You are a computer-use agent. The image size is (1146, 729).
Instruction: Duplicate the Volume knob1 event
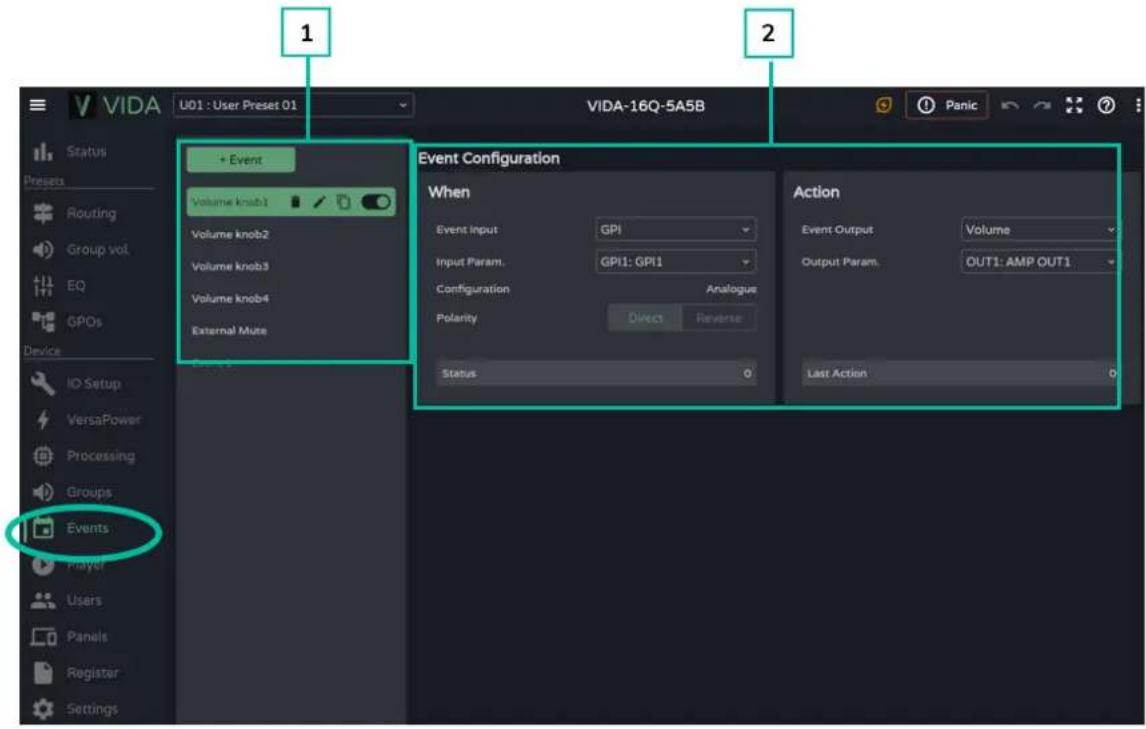pos(344,202)
